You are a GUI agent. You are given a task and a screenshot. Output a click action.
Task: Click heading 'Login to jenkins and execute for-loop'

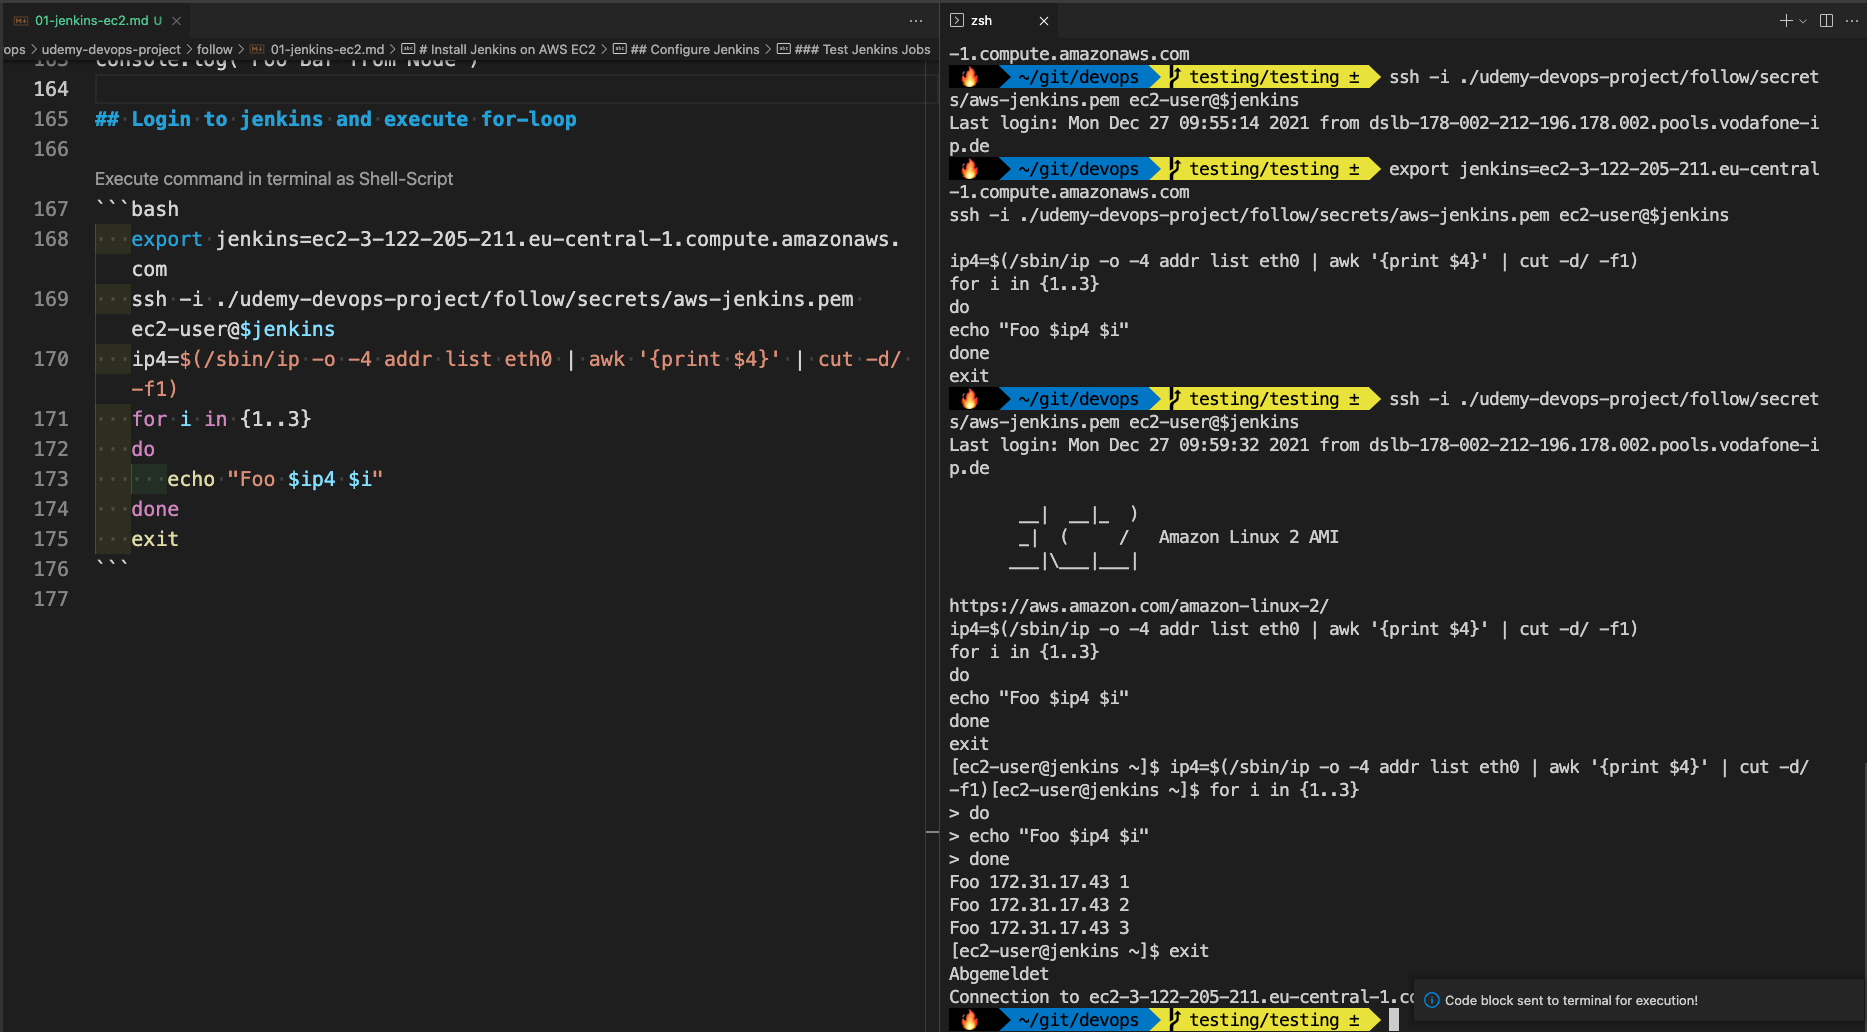(354, 119)
